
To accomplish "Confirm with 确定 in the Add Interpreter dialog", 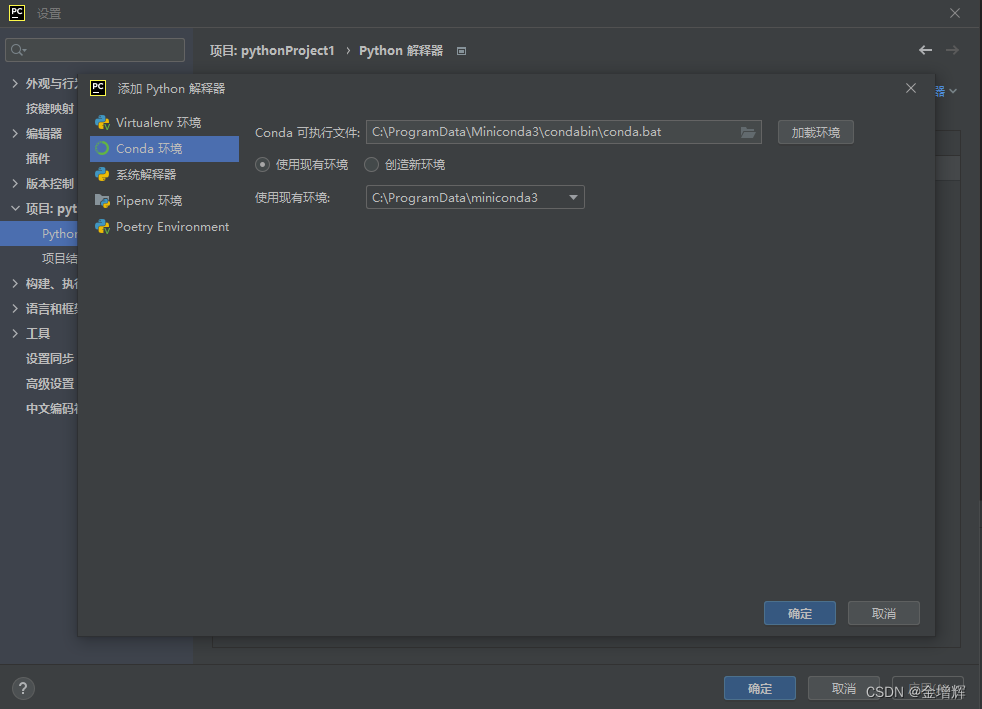I will 800,613.
